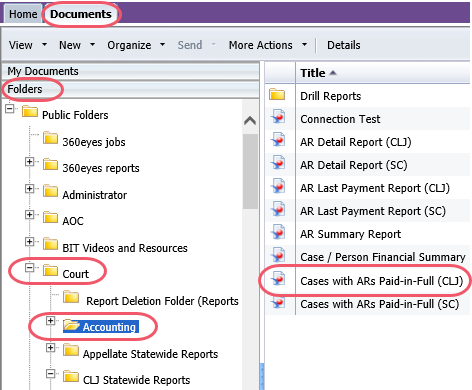472x390 pixels.
Task: Click the AOC folder icon
Action: tap(50, 217)
